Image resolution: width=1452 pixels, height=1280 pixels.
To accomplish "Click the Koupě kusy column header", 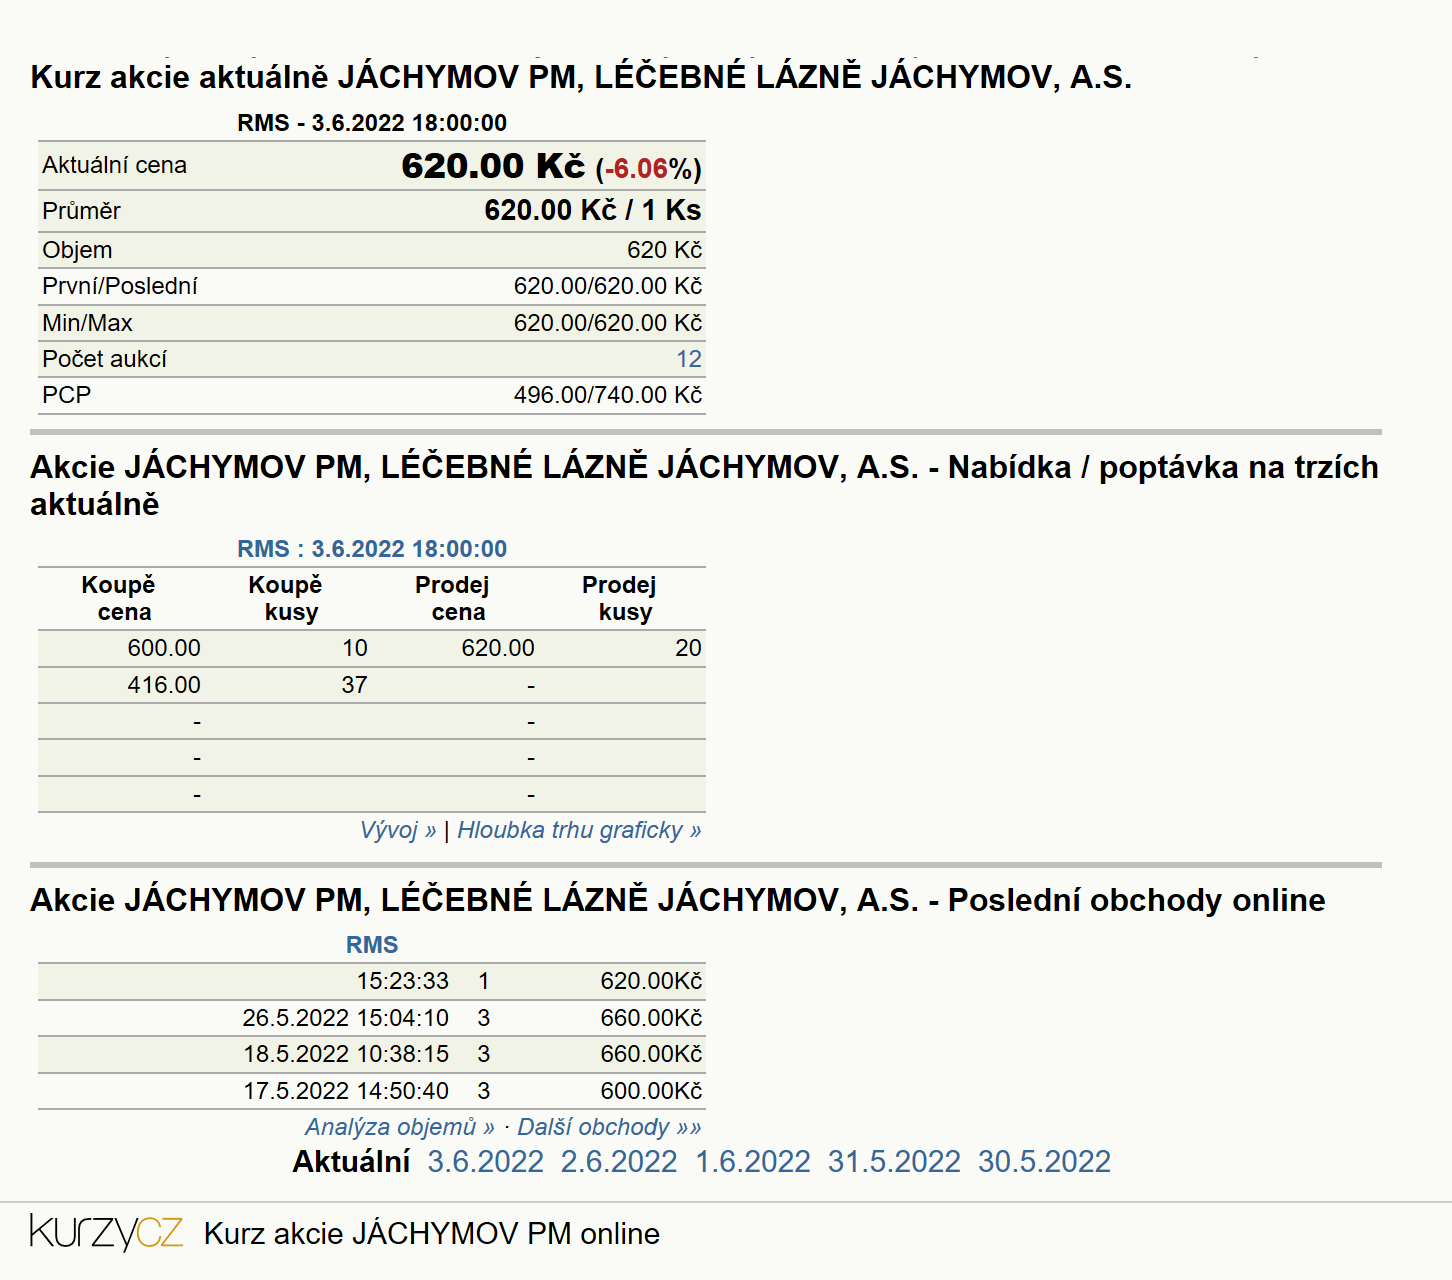I will coord(286,598).
